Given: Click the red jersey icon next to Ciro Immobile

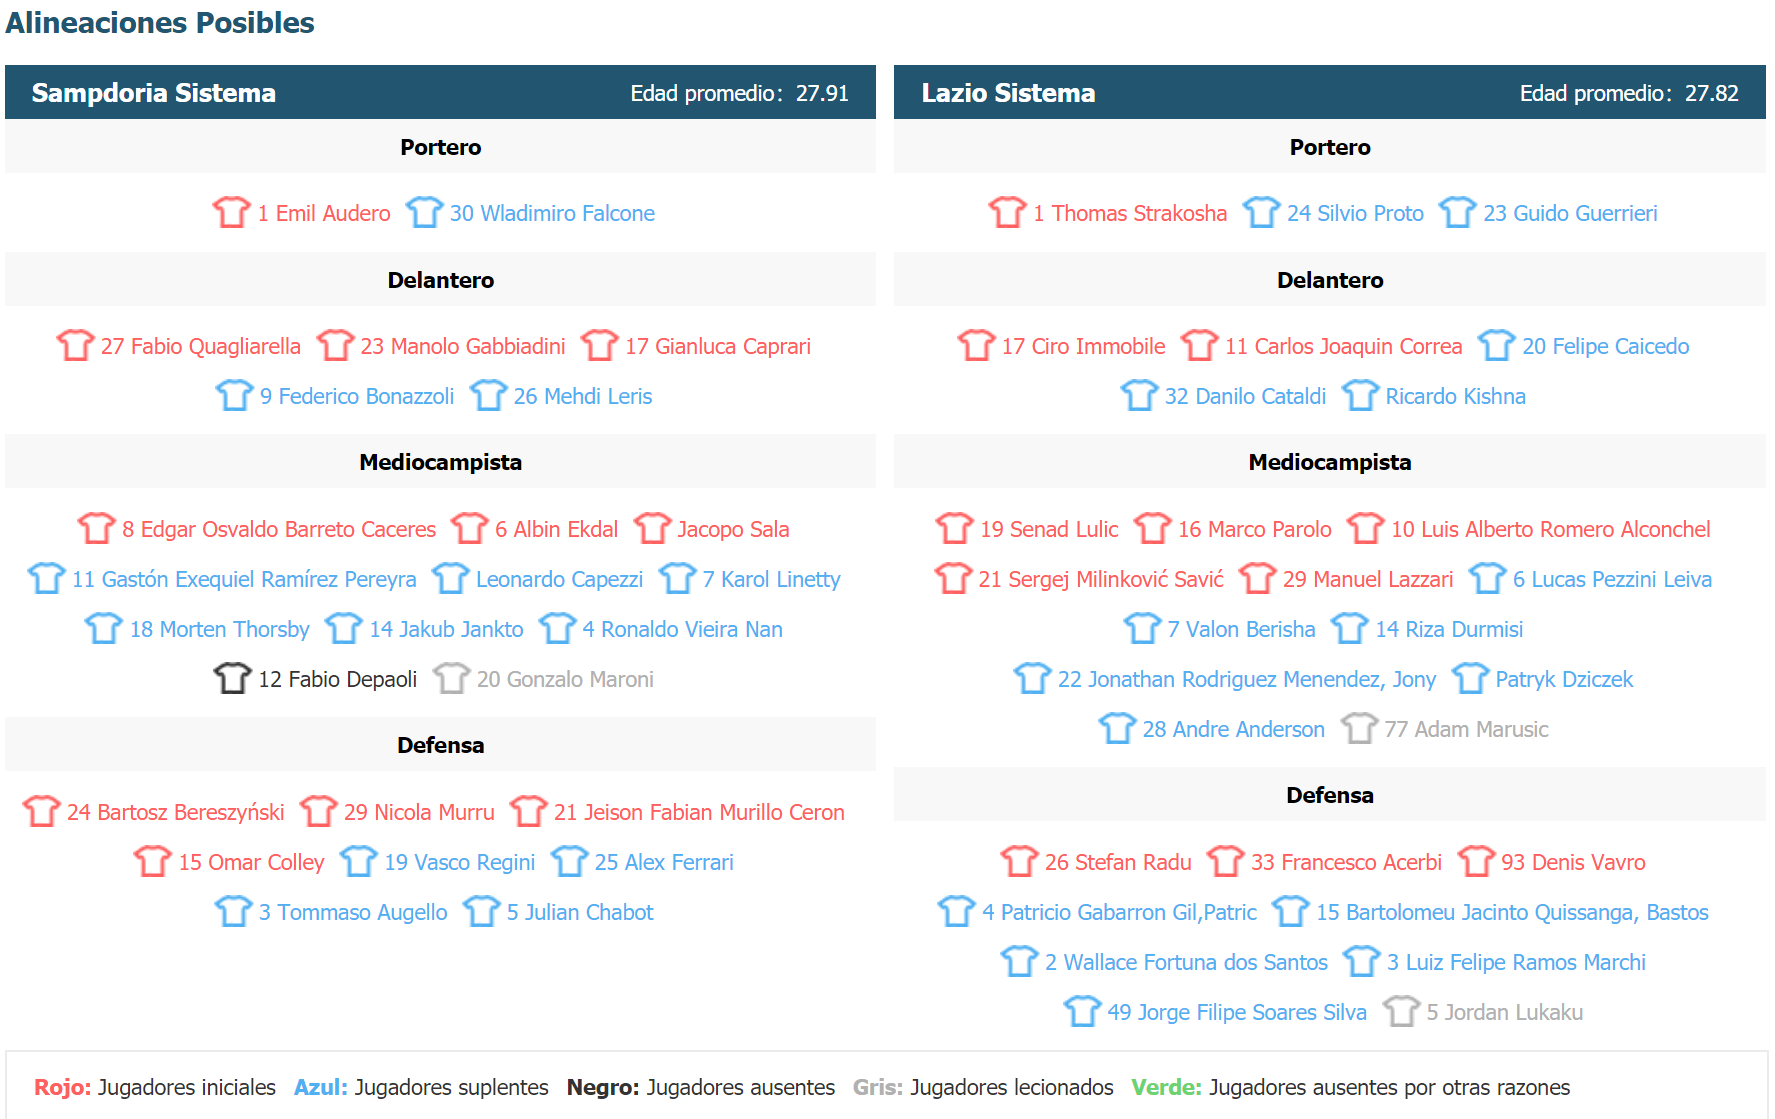Looking at the screenshot, I should (x=976, y=345).
